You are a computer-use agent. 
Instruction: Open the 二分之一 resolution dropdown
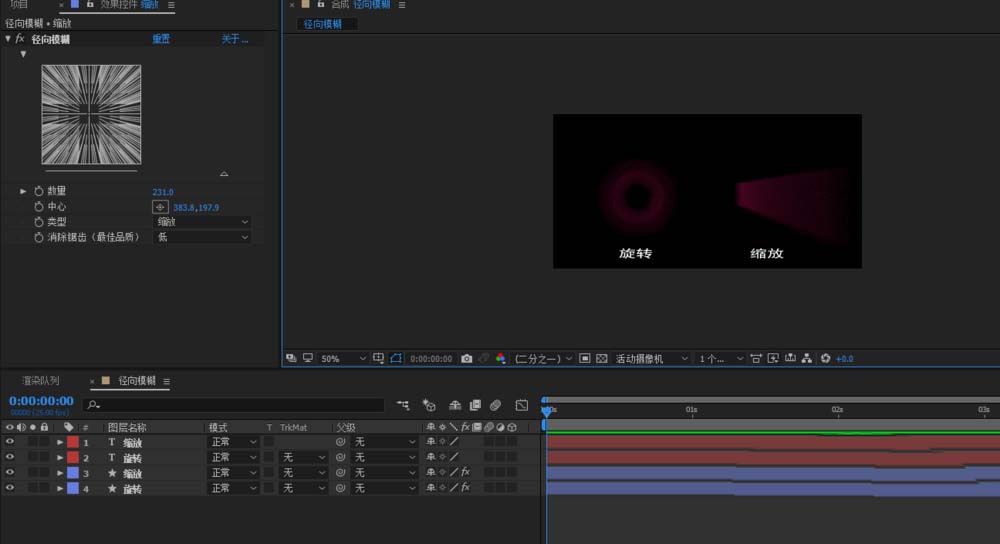pos(543,358)
